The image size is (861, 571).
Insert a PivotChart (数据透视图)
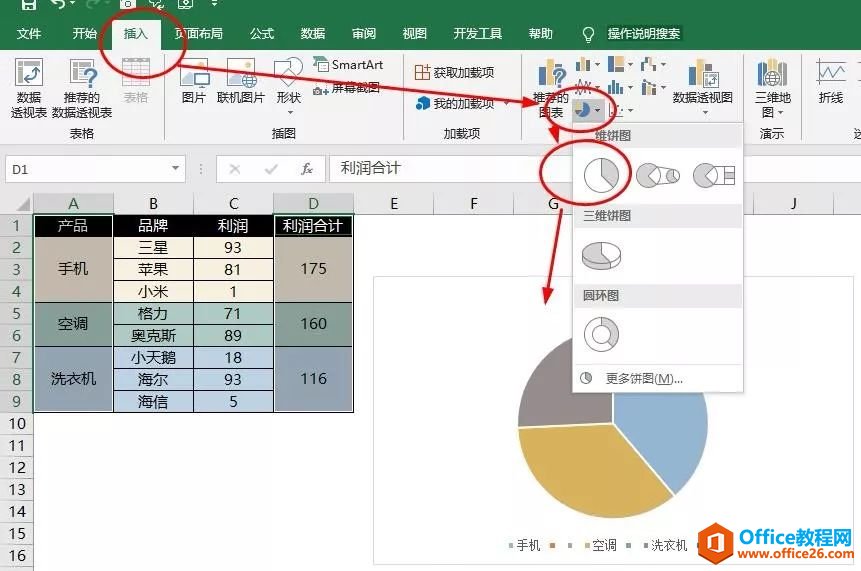(702, 87)
